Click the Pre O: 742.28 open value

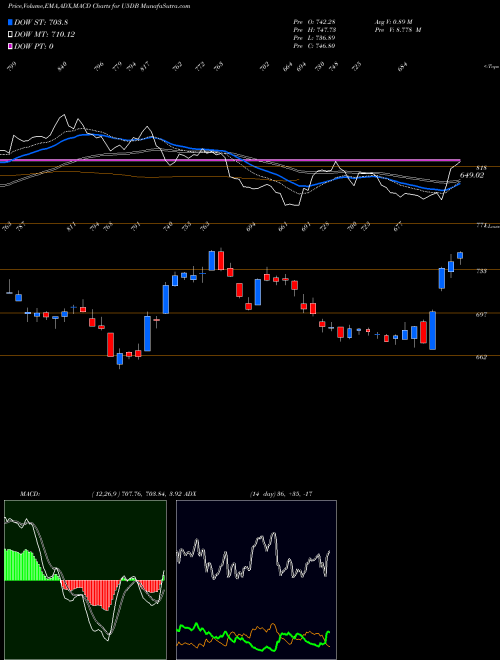click(314, 22)
